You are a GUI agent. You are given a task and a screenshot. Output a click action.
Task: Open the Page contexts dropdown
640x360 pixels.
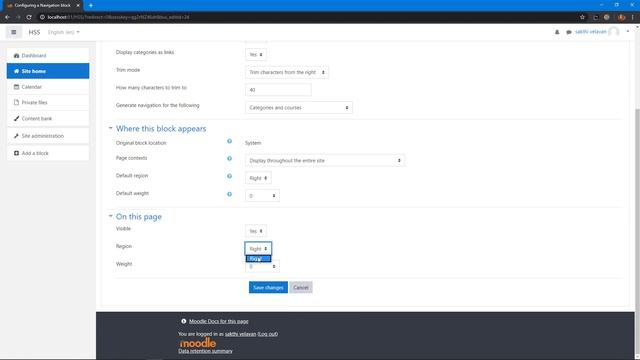pos(325,160)
